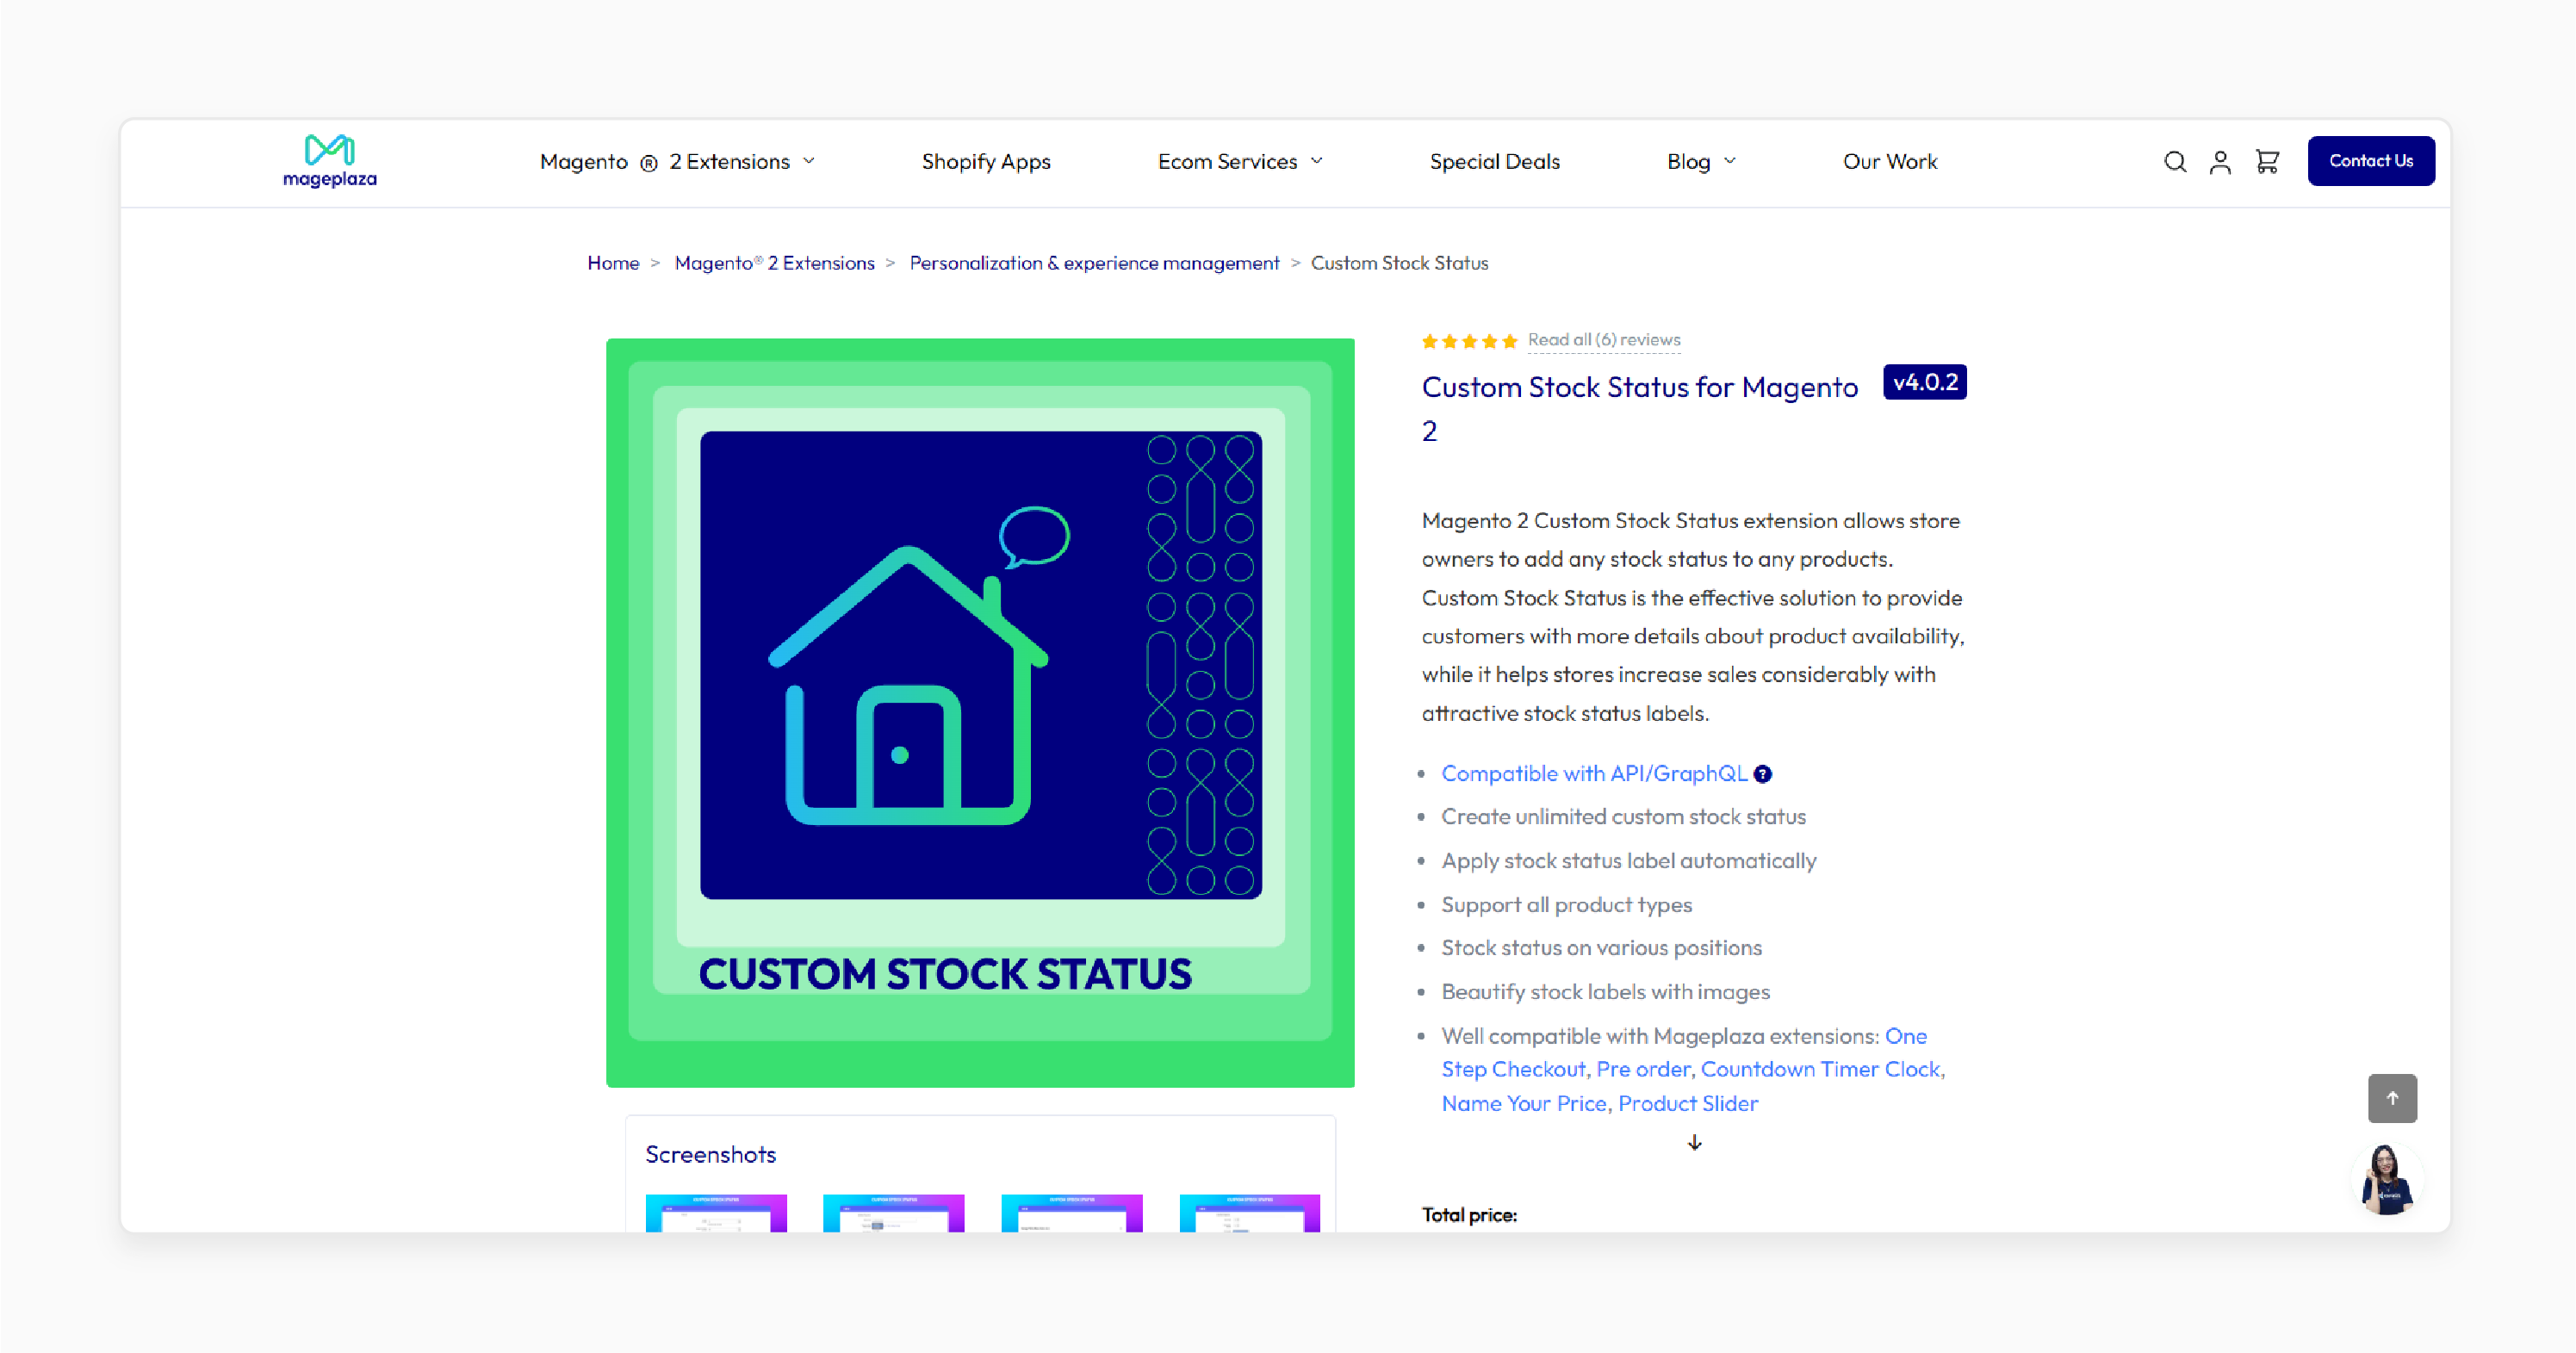Open Special Deals menu item
The width and height of the screenshot is (2576, 1353).
point(1494,162)
